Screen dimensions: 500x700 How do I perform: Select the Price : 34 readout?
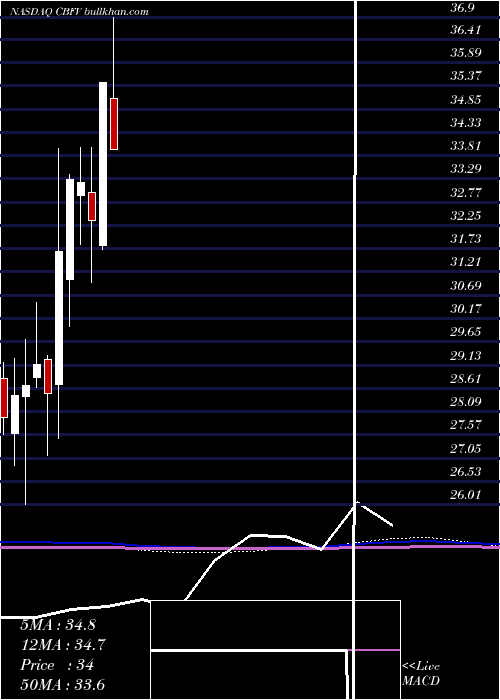coord(57,665)
